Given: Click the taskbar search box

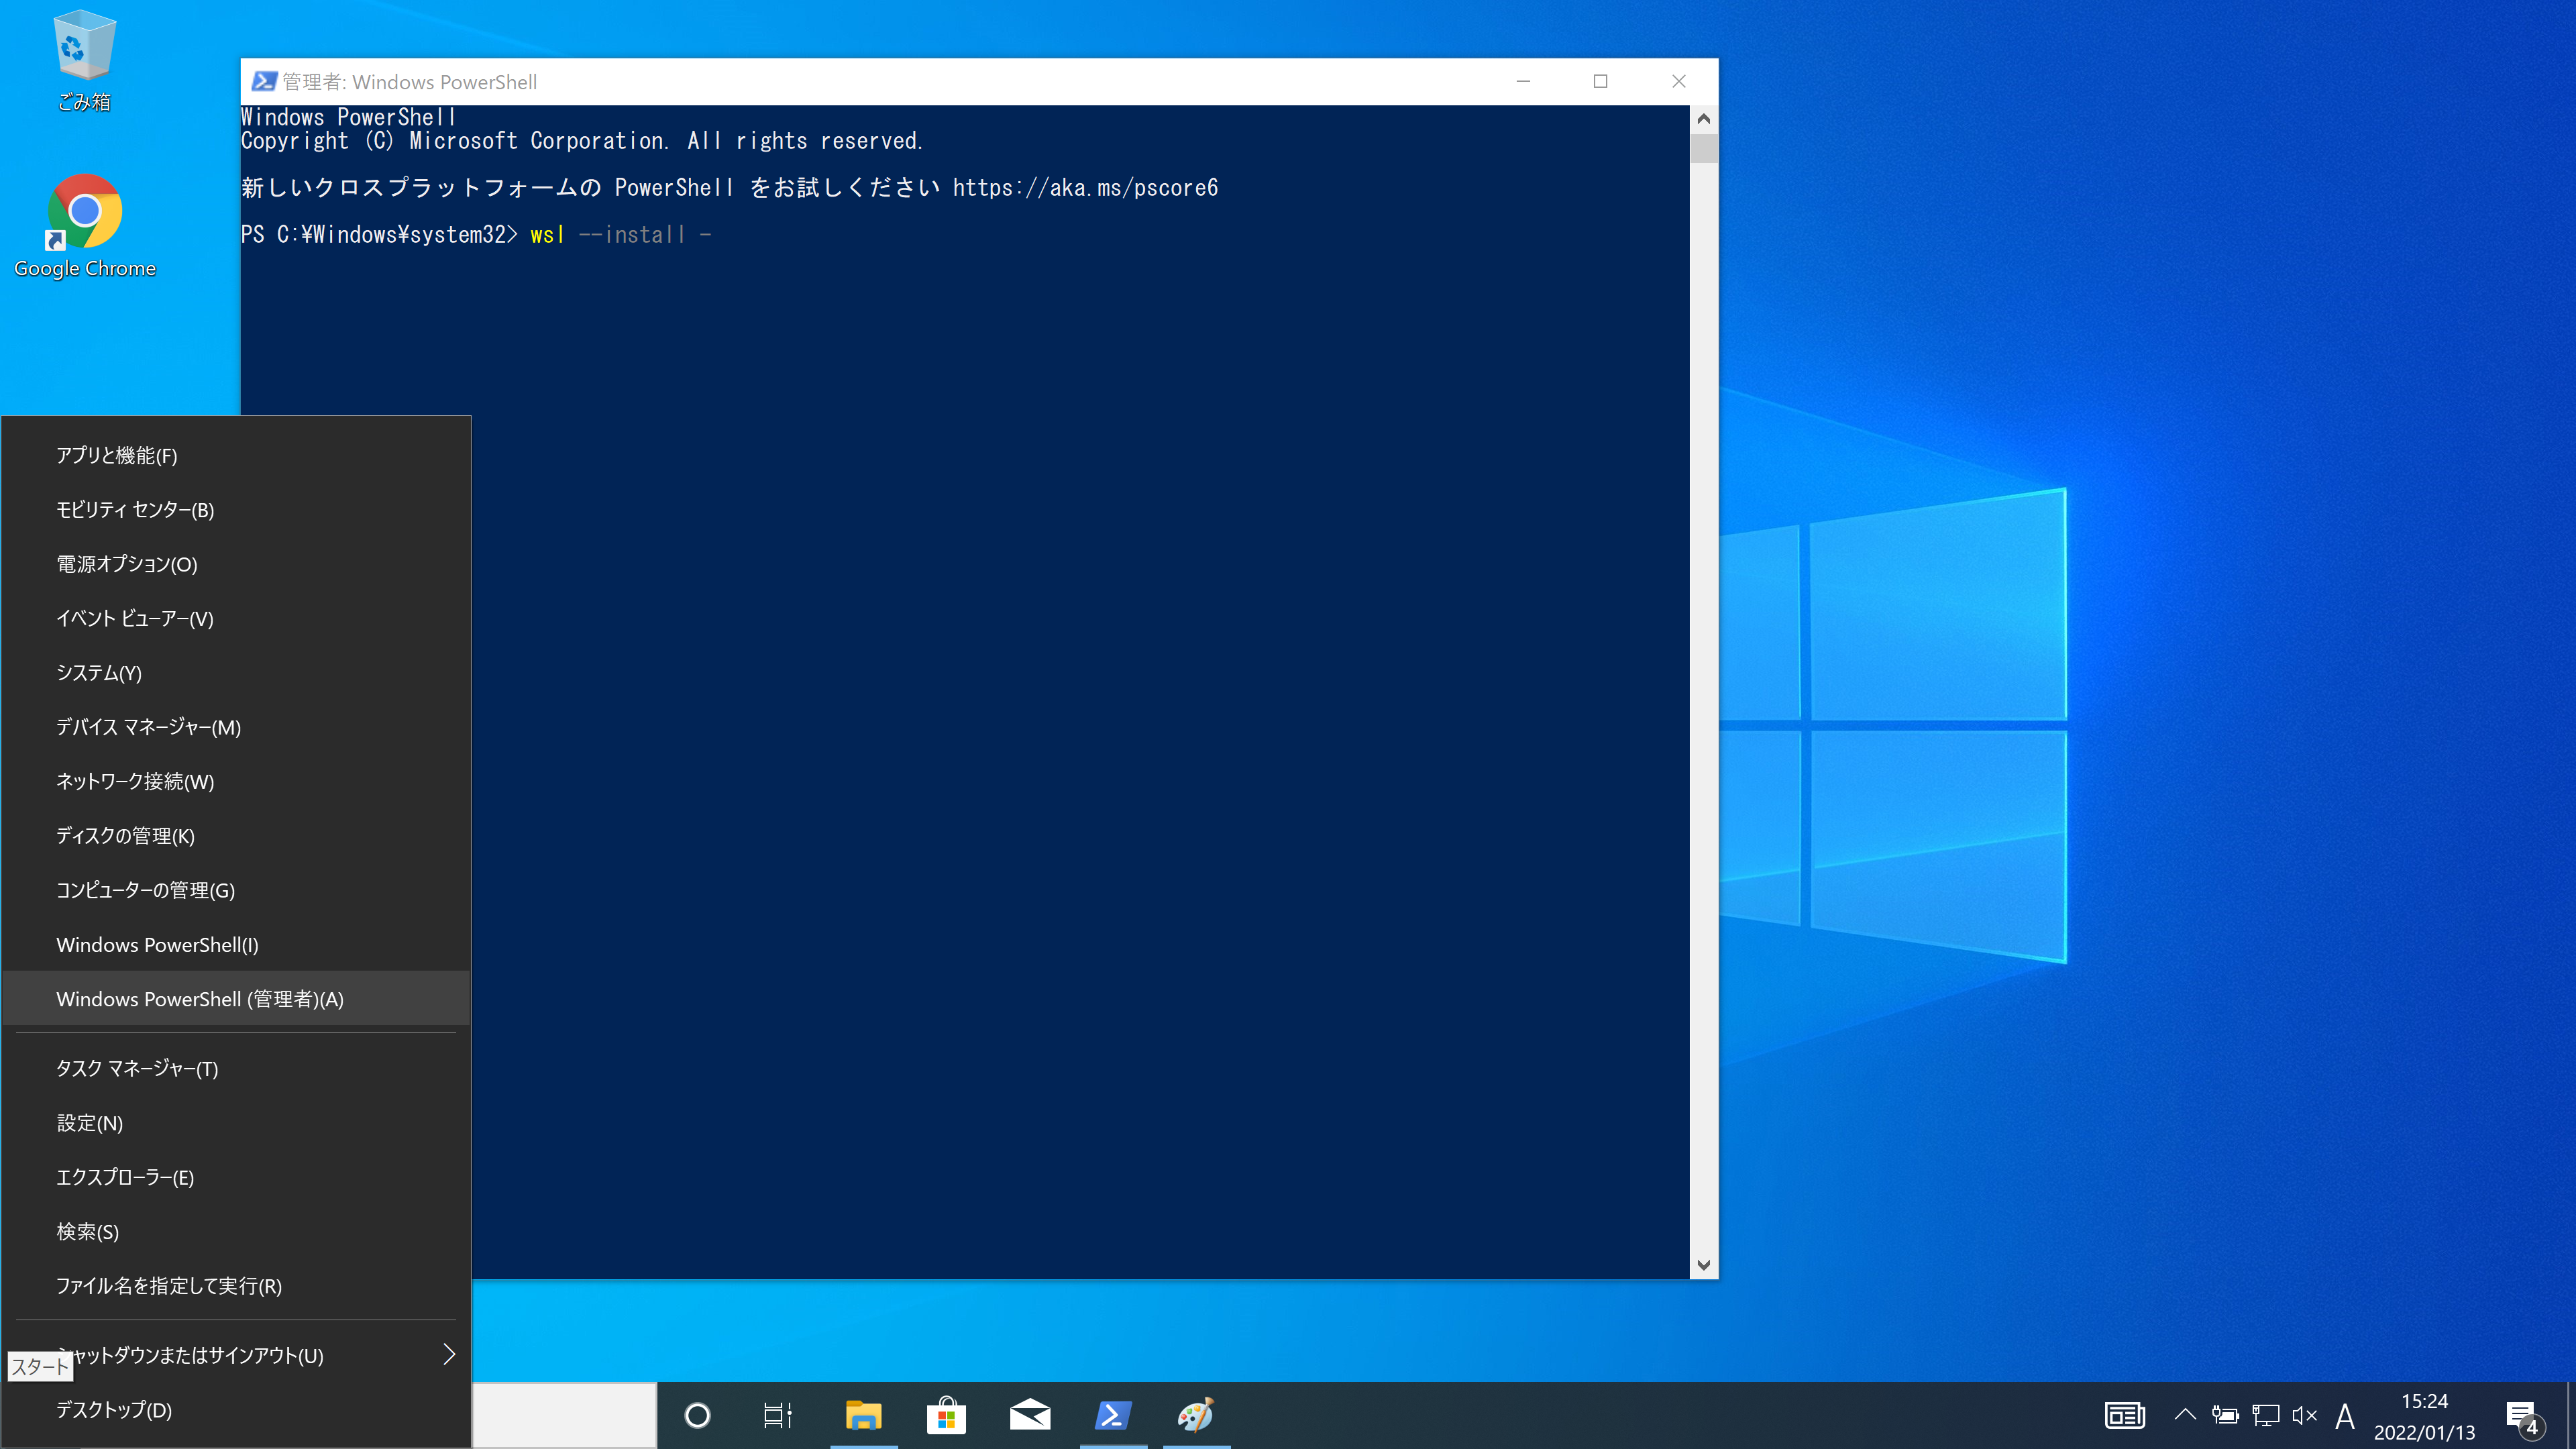Looking at the screenshot, I should coord(564,1415).
